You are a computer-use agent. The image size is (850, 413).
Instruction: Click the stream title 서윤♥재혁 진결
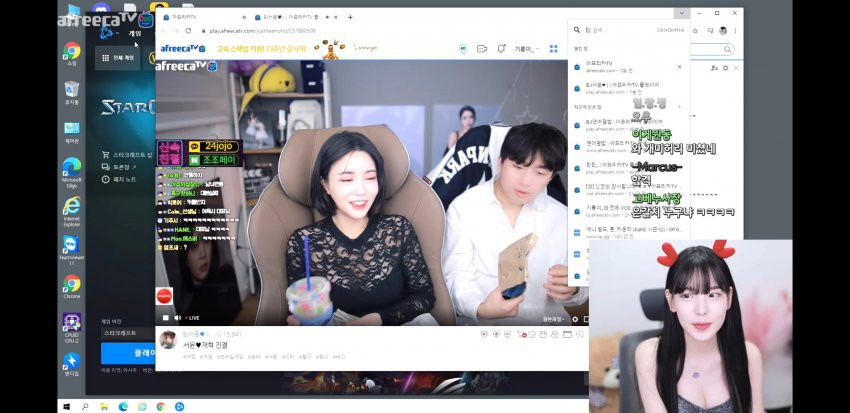click(205, 345)
